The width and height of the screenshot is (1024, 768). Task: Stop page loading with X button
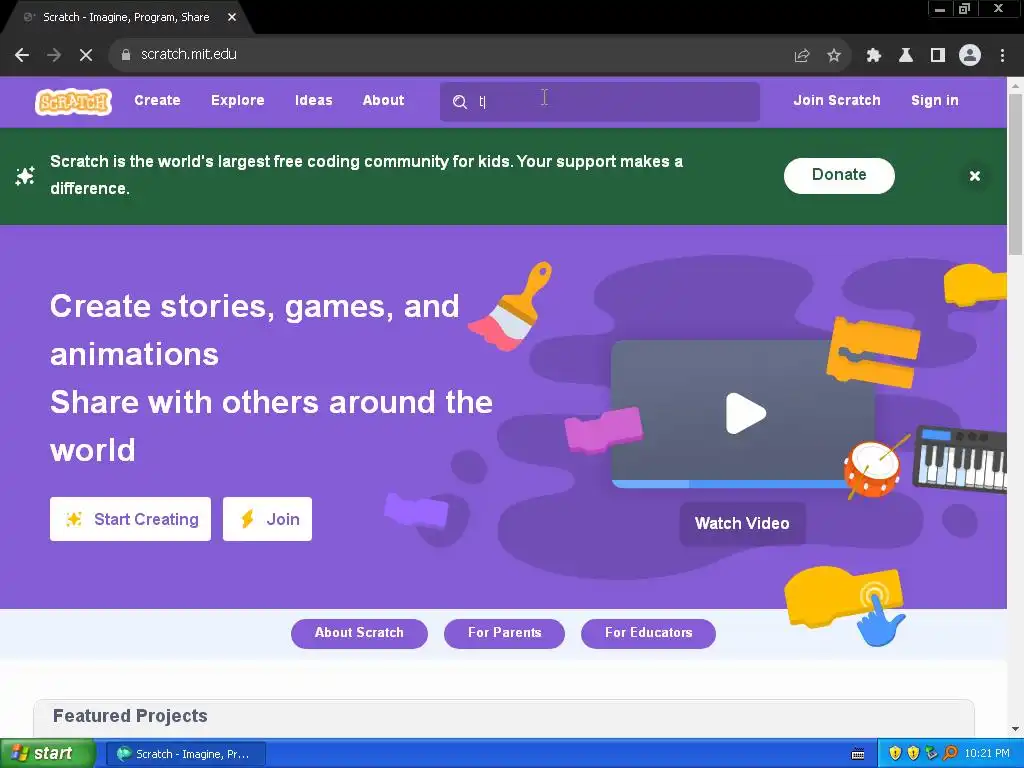pos(86,55)
